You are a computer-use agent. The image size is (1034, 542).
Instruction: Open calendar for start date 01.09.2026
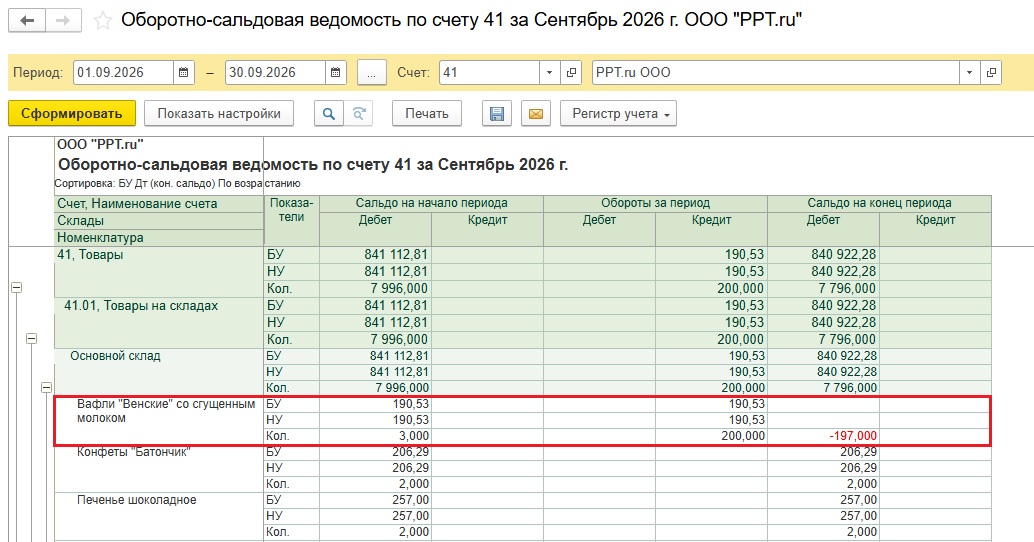[183, 73]
